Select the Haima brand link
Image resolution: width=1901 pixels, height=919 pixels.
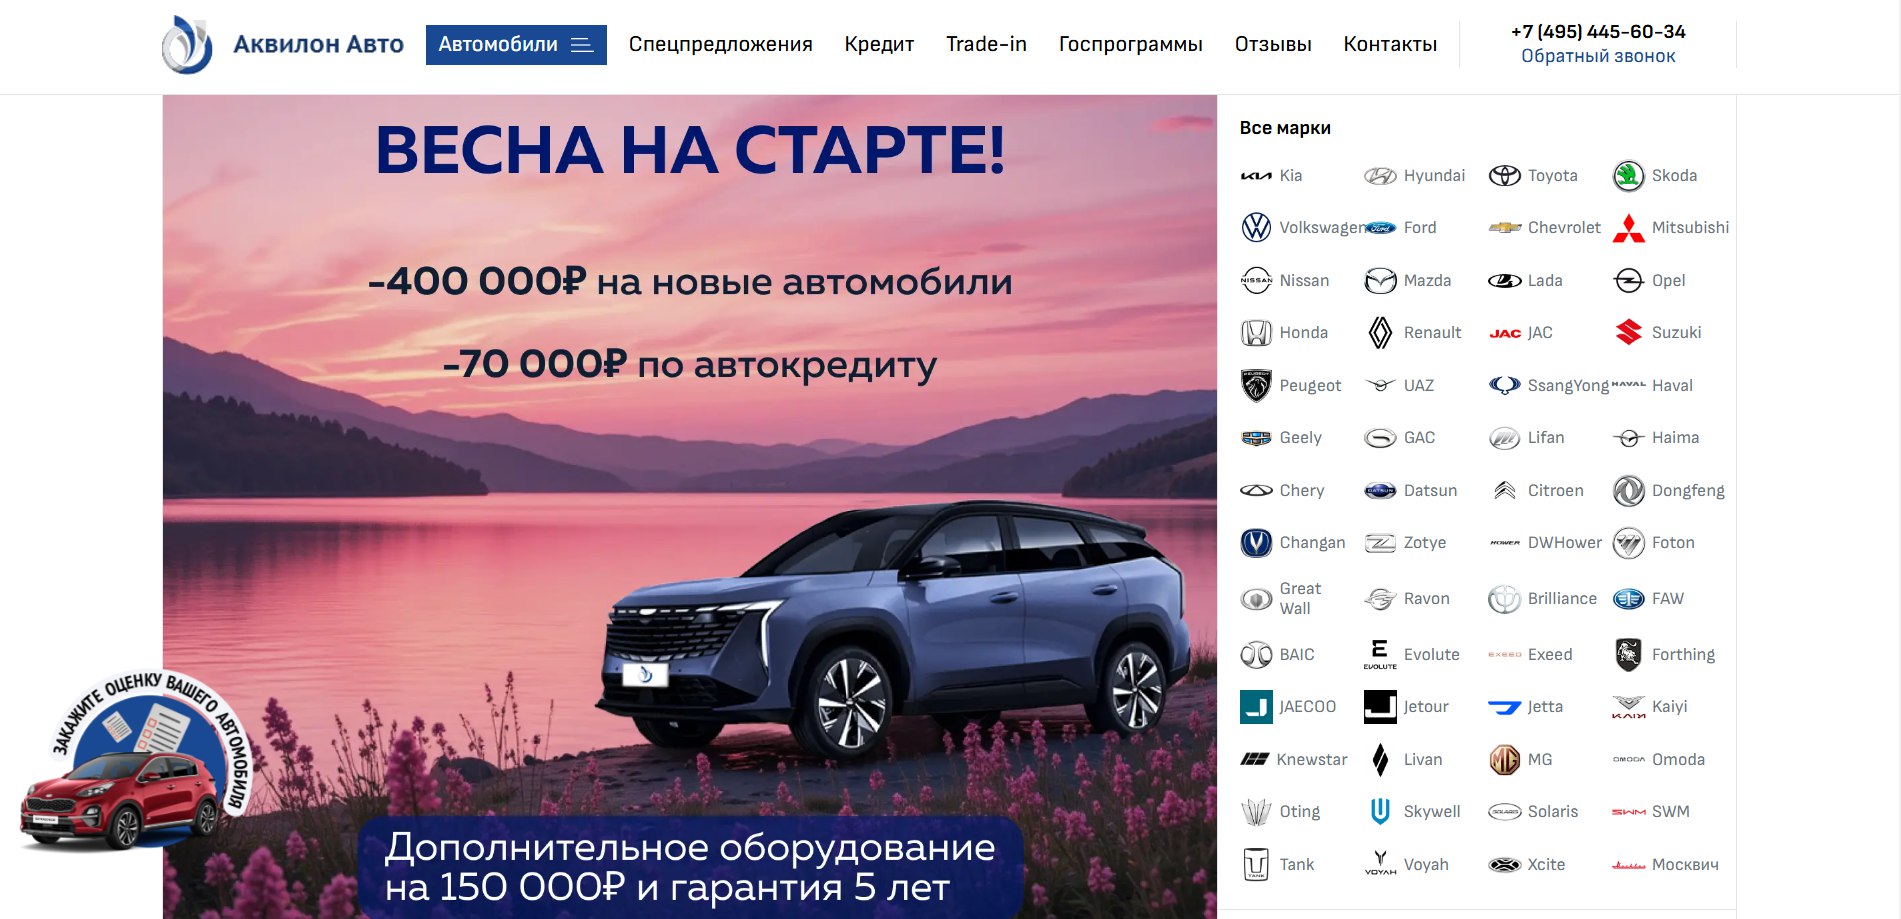(1655, 438)
